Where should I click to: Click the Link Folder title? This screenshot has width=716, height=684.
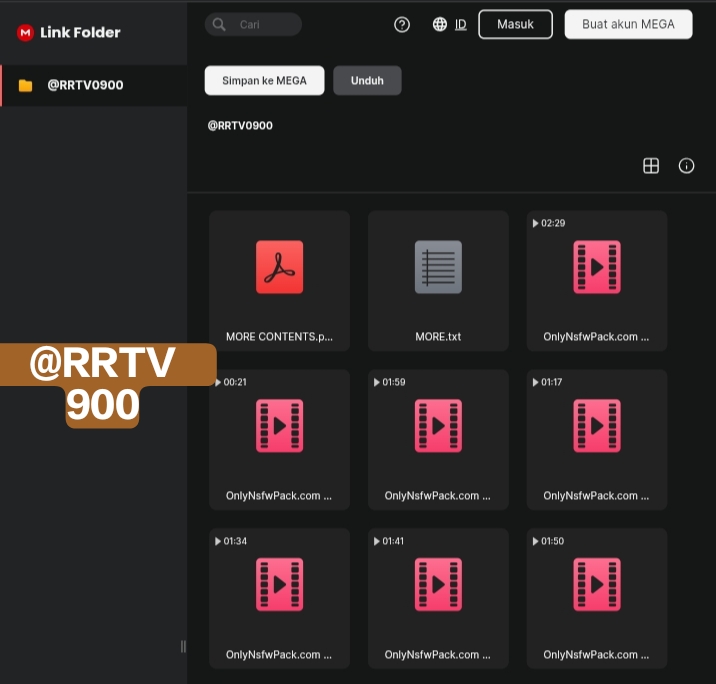click(x=80, y=32)
